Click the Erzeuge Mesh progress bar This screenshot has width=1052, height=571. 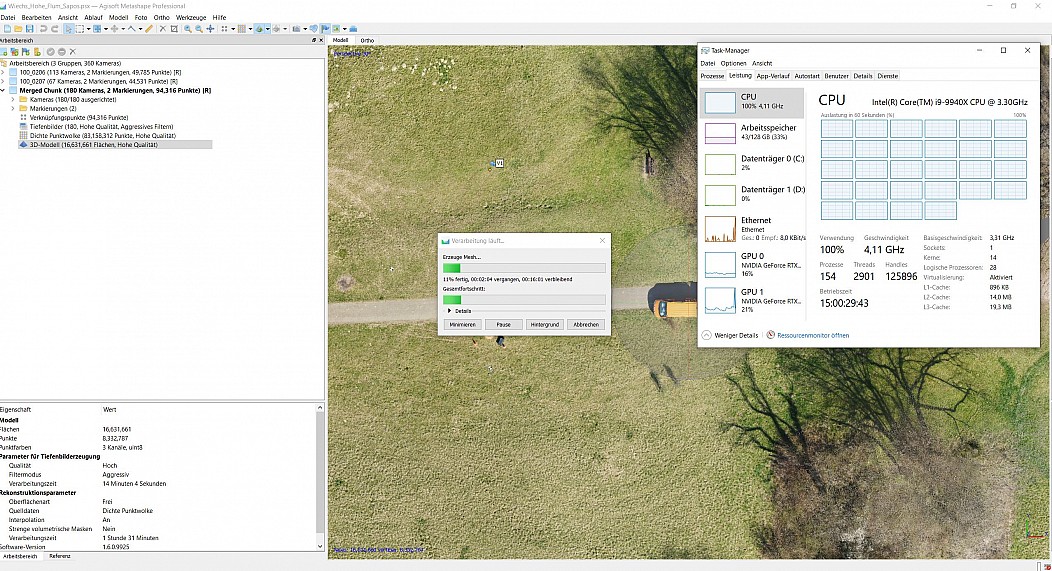524,268
